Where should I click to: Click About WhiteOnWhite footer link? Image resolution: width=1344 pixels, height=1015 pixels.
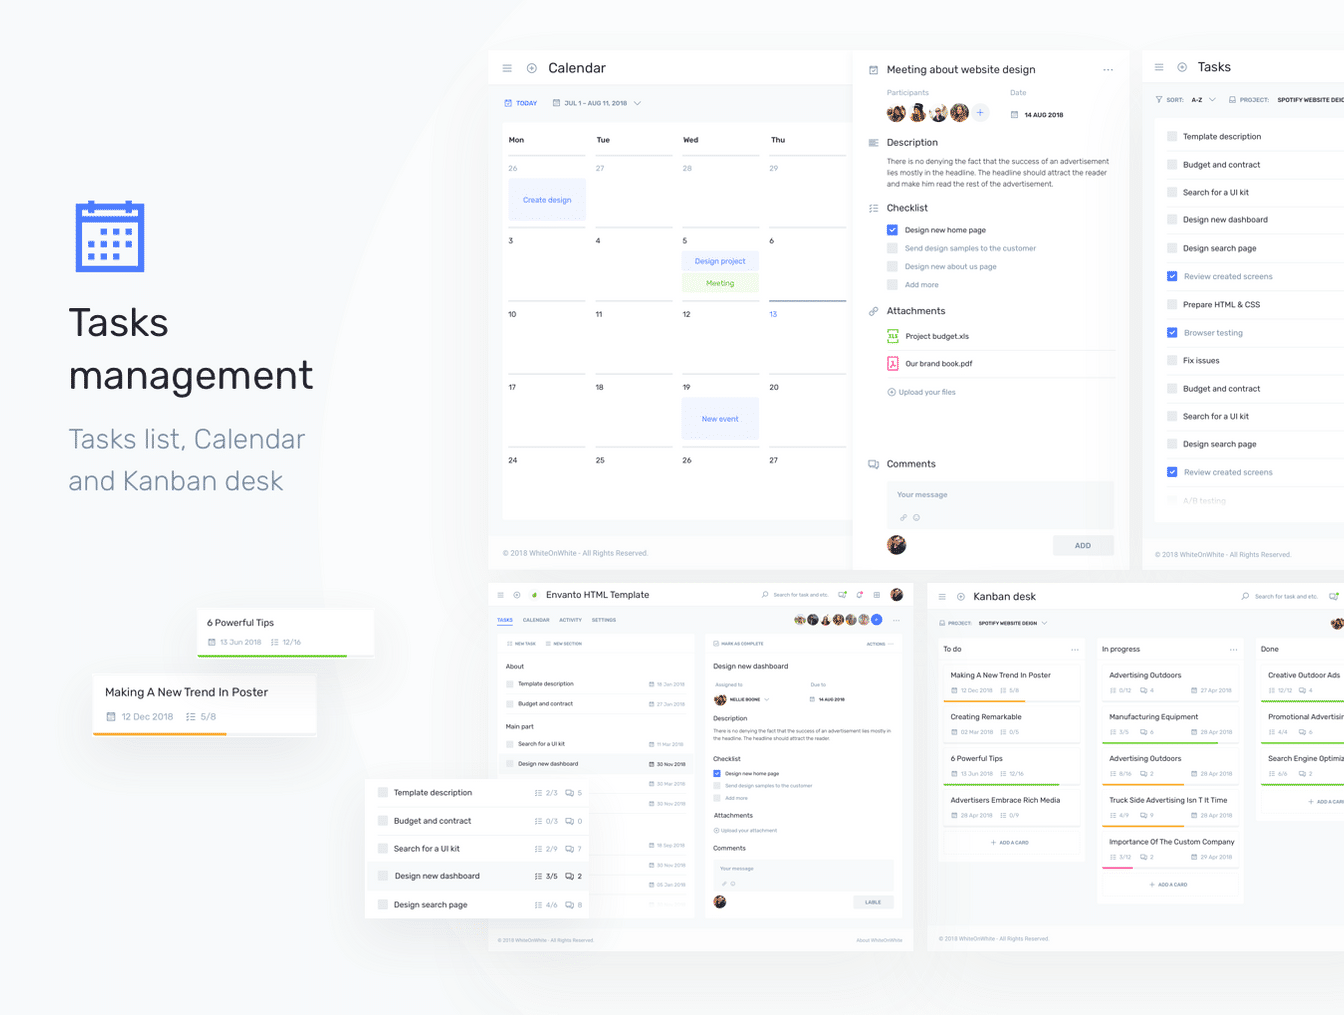[879, 940]
